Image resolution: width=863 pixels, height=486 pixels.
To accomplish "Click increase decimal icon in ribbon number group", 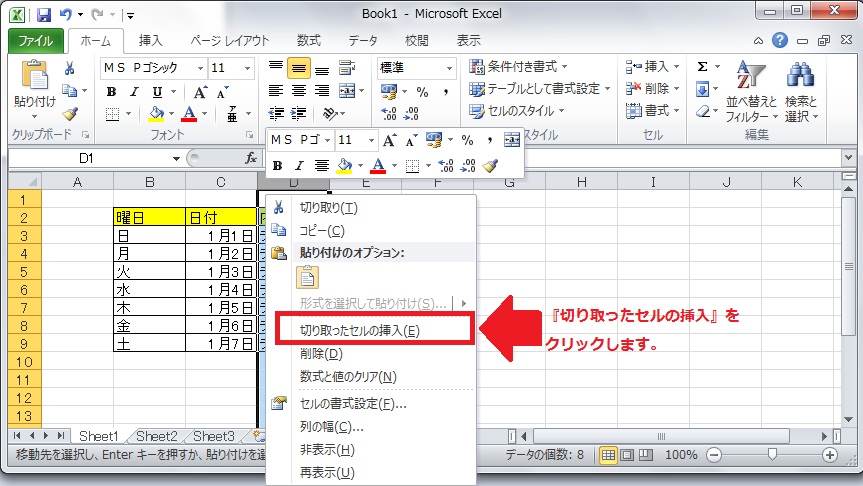I will [389, 113].
